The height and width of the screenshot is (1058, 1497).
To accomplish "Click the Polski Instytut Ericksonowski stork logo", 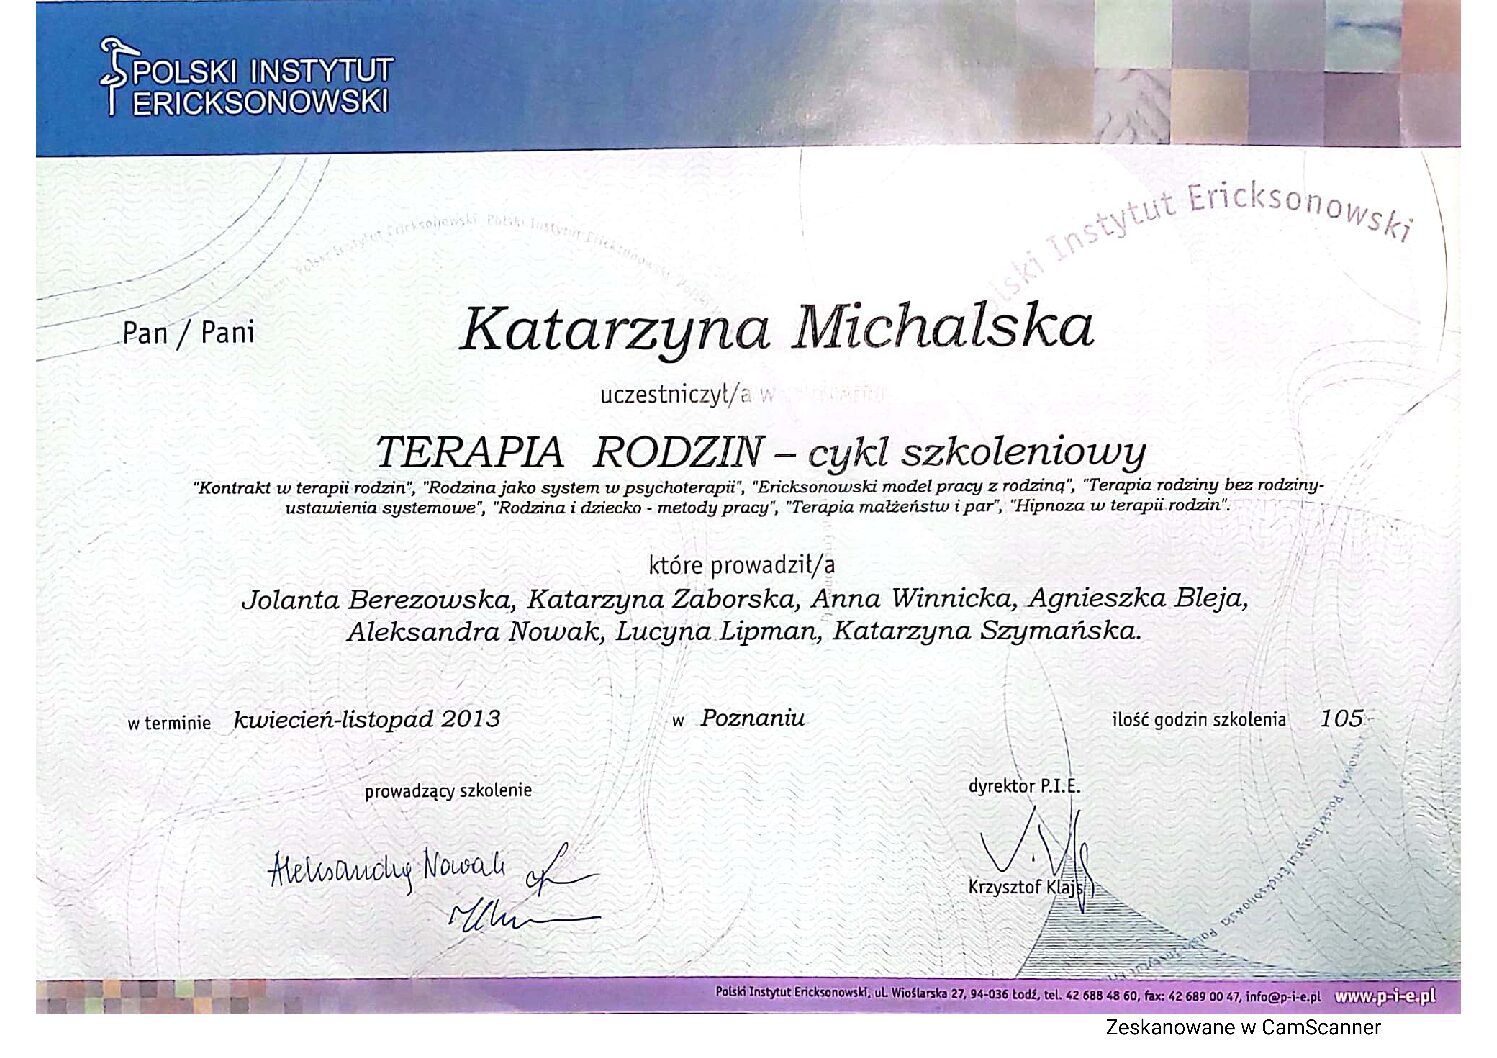I will (x=114, y=75).
